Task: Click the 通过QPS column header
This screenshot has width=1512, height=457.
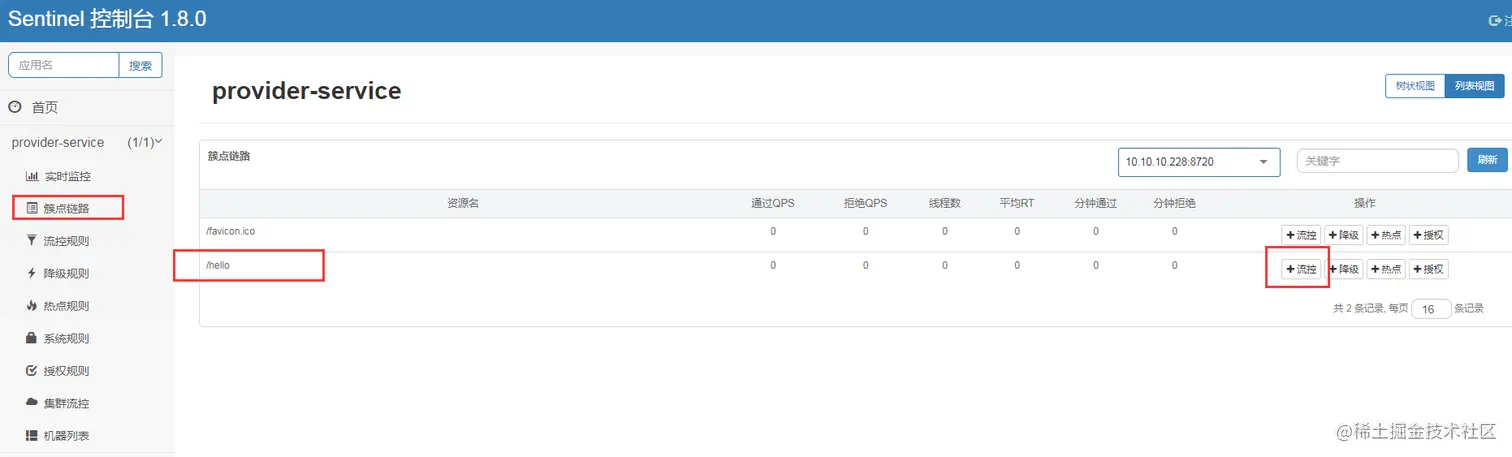Action: point(773,203)
